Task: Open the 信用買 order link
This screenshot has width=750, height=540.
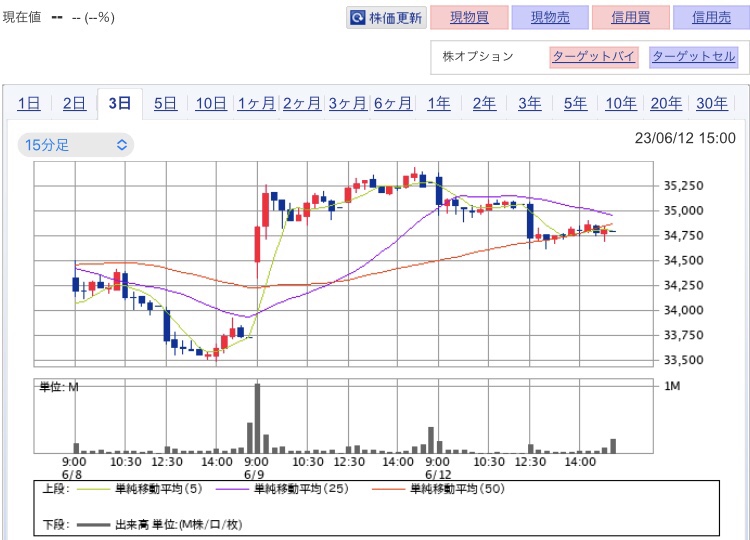Action: [630, 18]
